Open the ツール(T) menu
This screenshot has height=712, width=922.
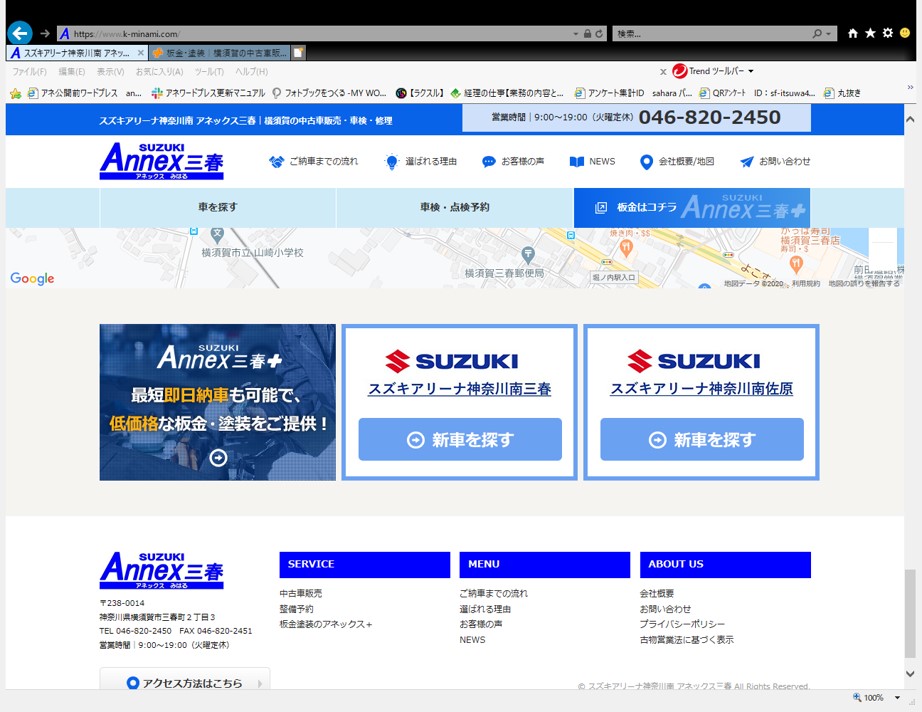(209, 72)
